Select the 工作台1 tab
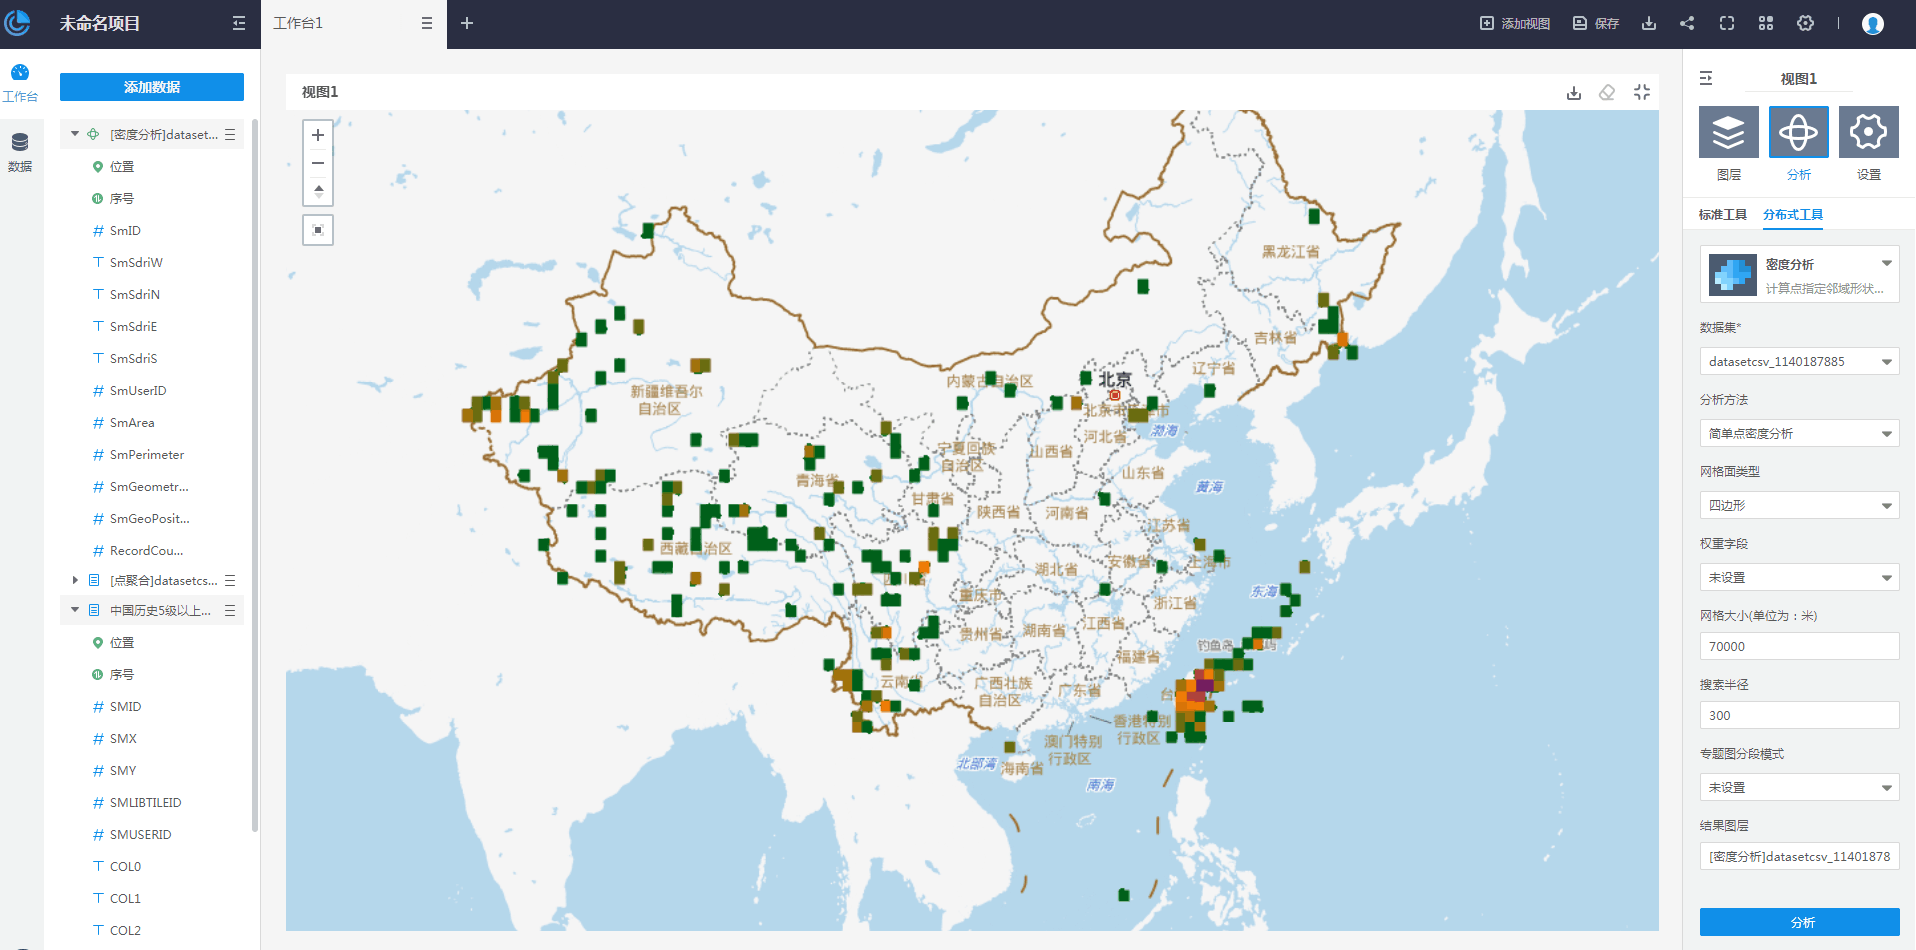The width and height of the screenshot is (1916, 950). (298, 23)
